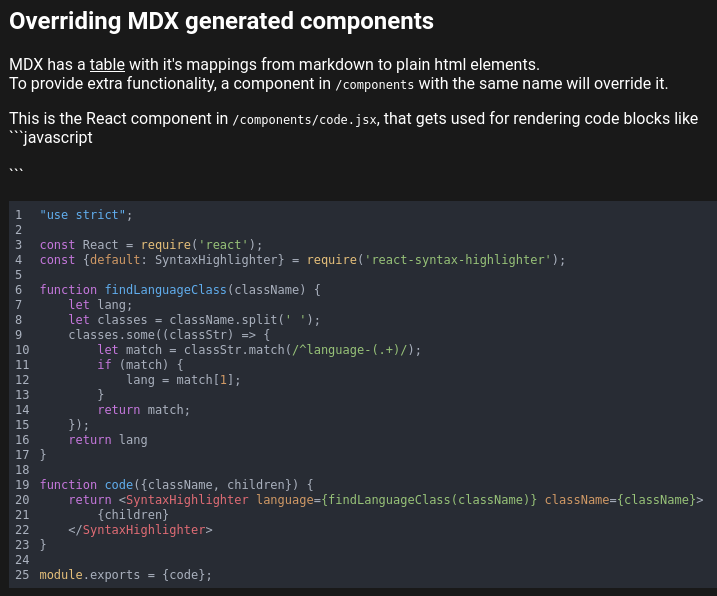717x596 pixels.
Task: Open the underlined "table" link
Action: (x=107, y=64)
